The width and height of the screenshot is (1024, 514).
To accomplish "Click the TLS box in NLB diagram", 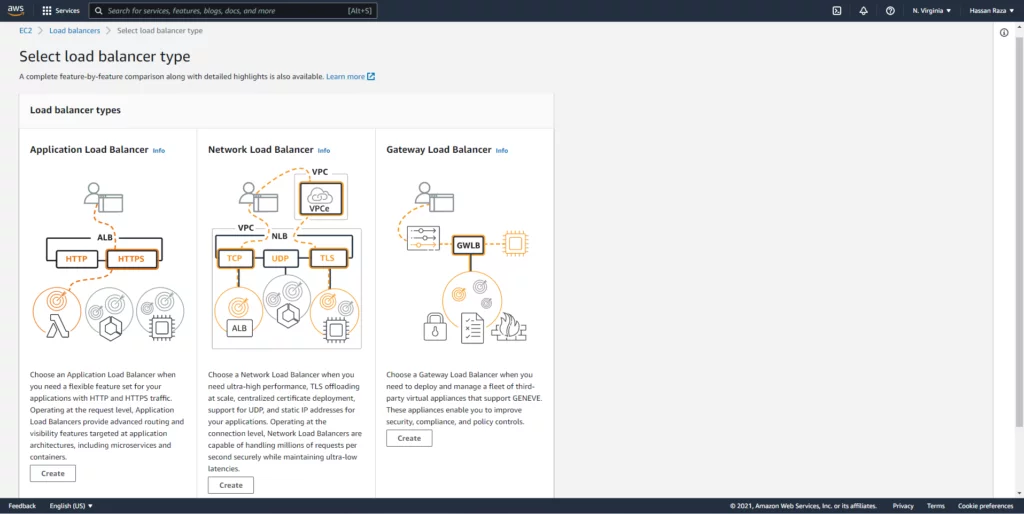I will pyautogui.click(x=327, y=259).
